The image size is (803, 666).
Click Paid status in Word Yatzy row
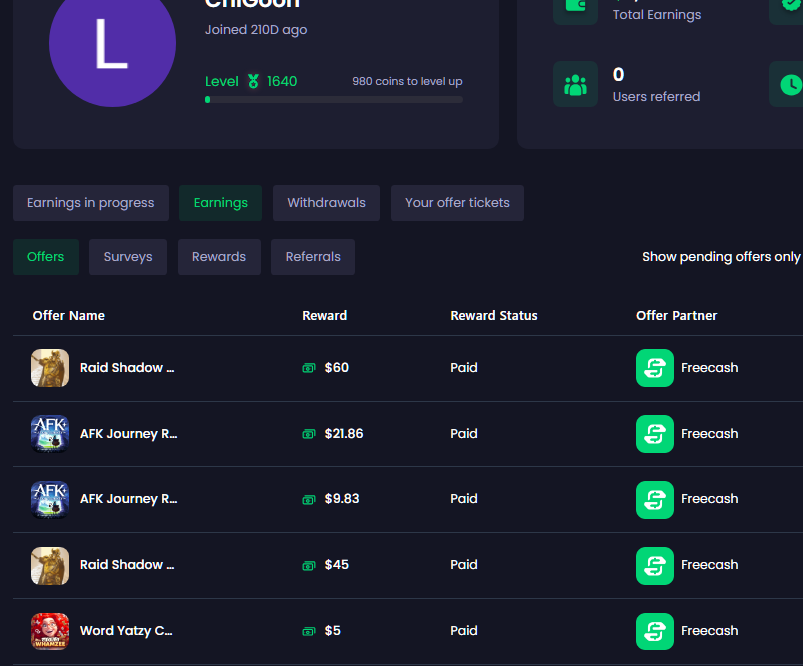(464, 631)
